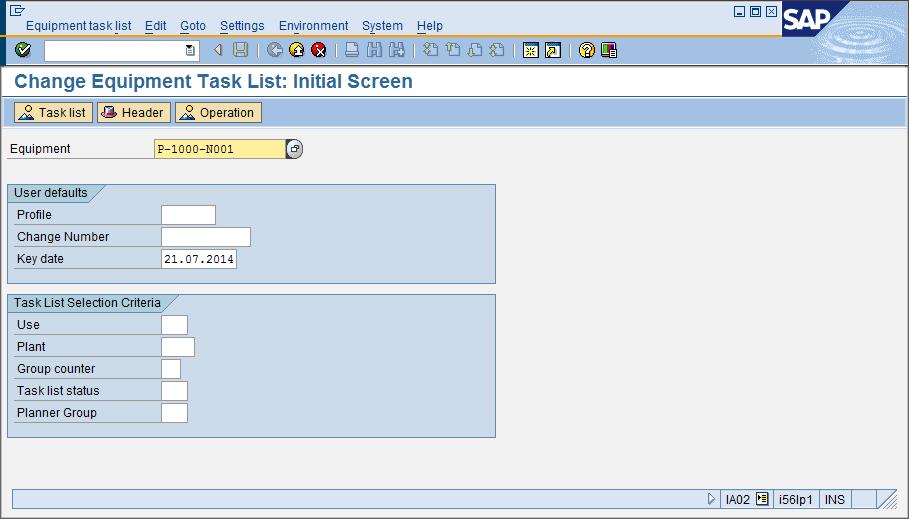This screenshot has width=909, height=519.
Task: Click the Previous Page icon
Action: (452, 50)
